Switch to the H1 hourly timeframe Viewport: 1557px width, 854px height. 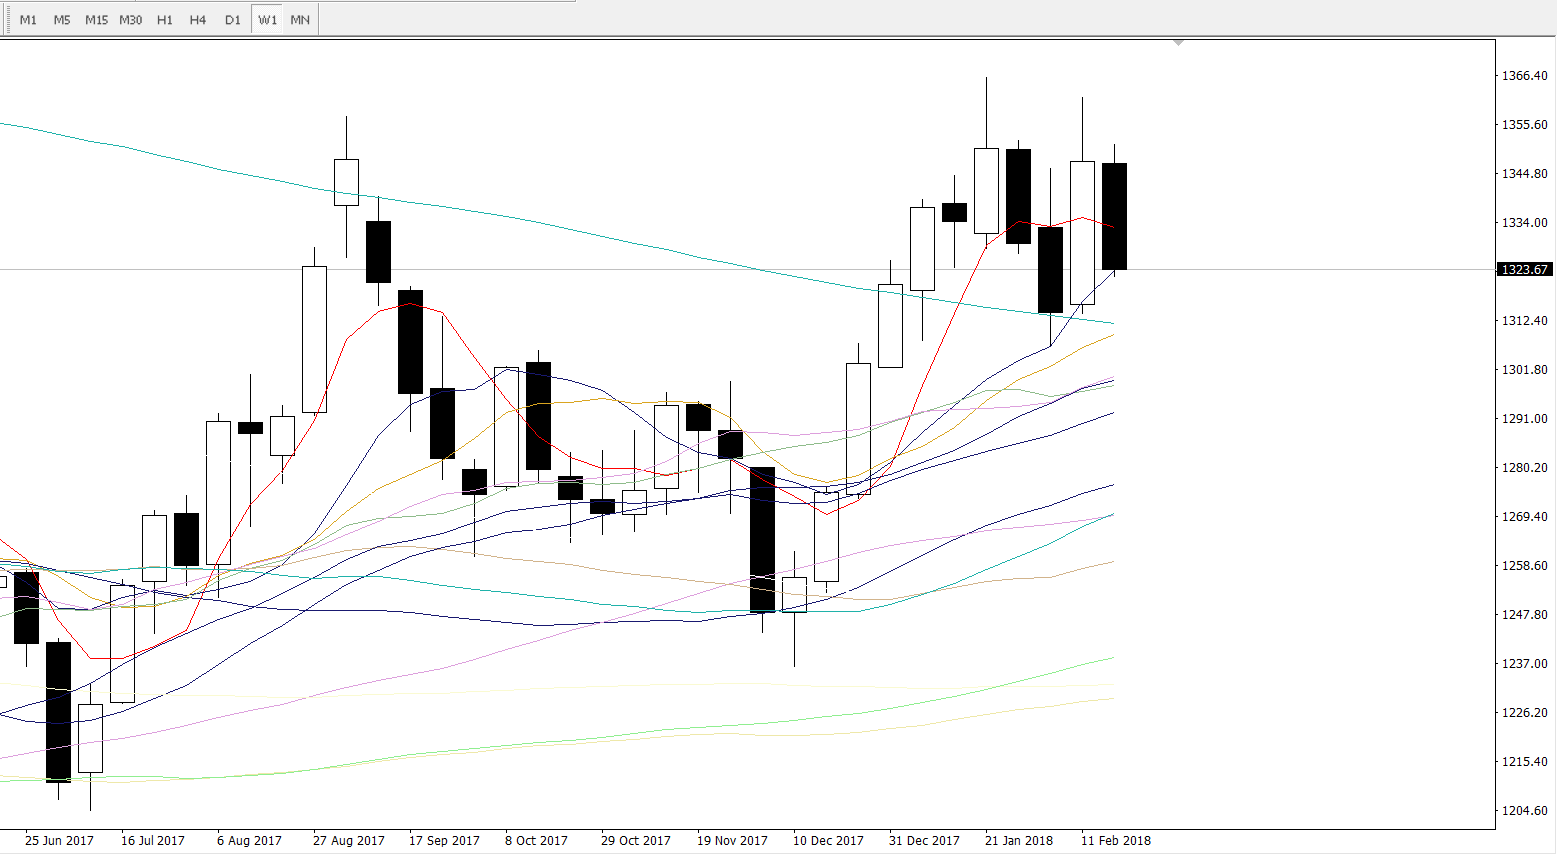(x=165, y=20)
